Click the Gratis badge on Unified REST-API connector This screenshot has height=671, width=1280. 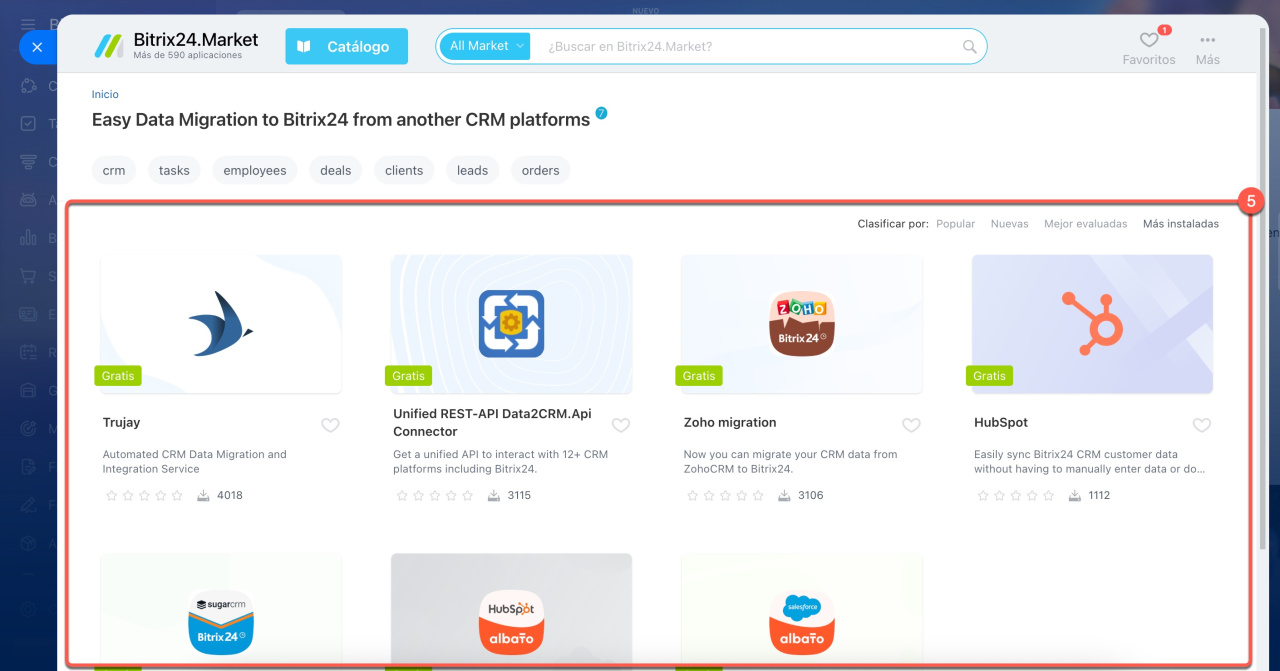408,376
